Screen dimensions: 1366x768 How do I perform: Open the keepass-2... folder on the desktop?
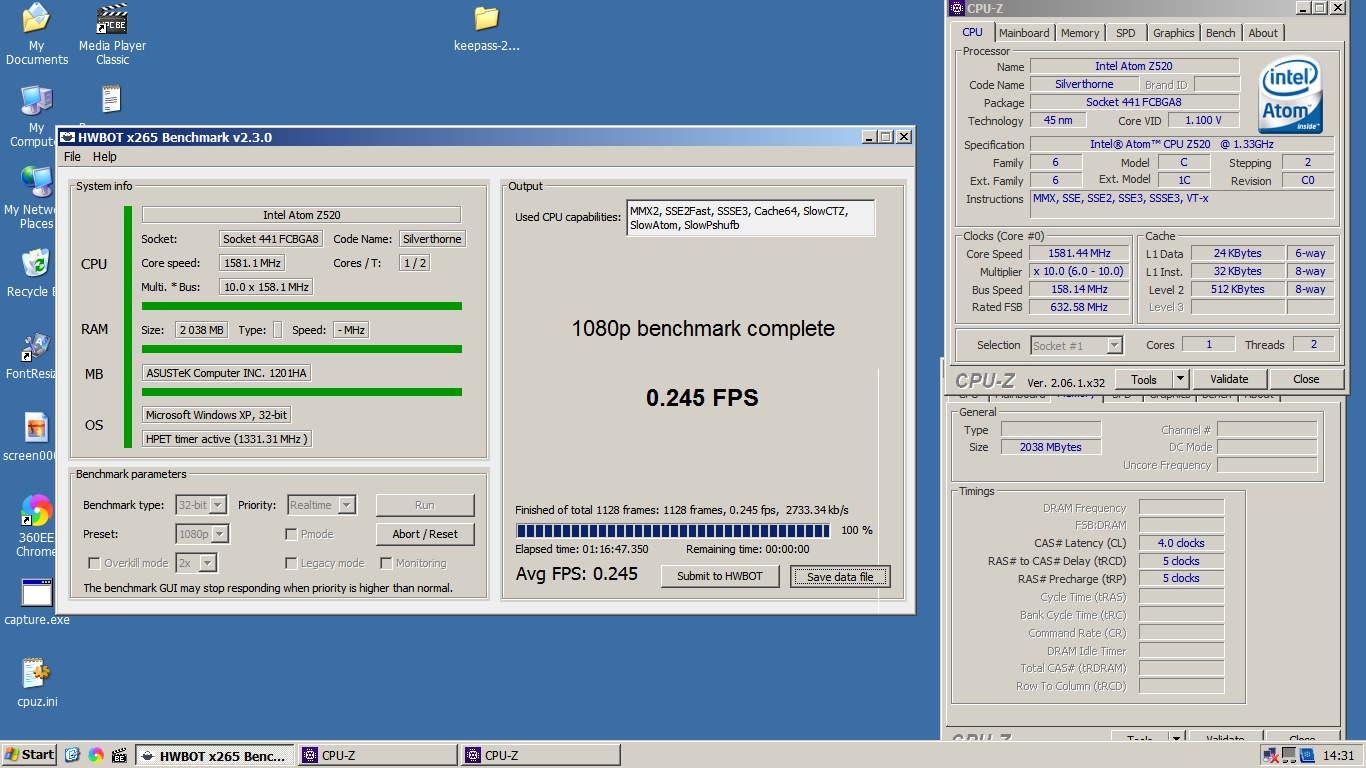(487, 28)
